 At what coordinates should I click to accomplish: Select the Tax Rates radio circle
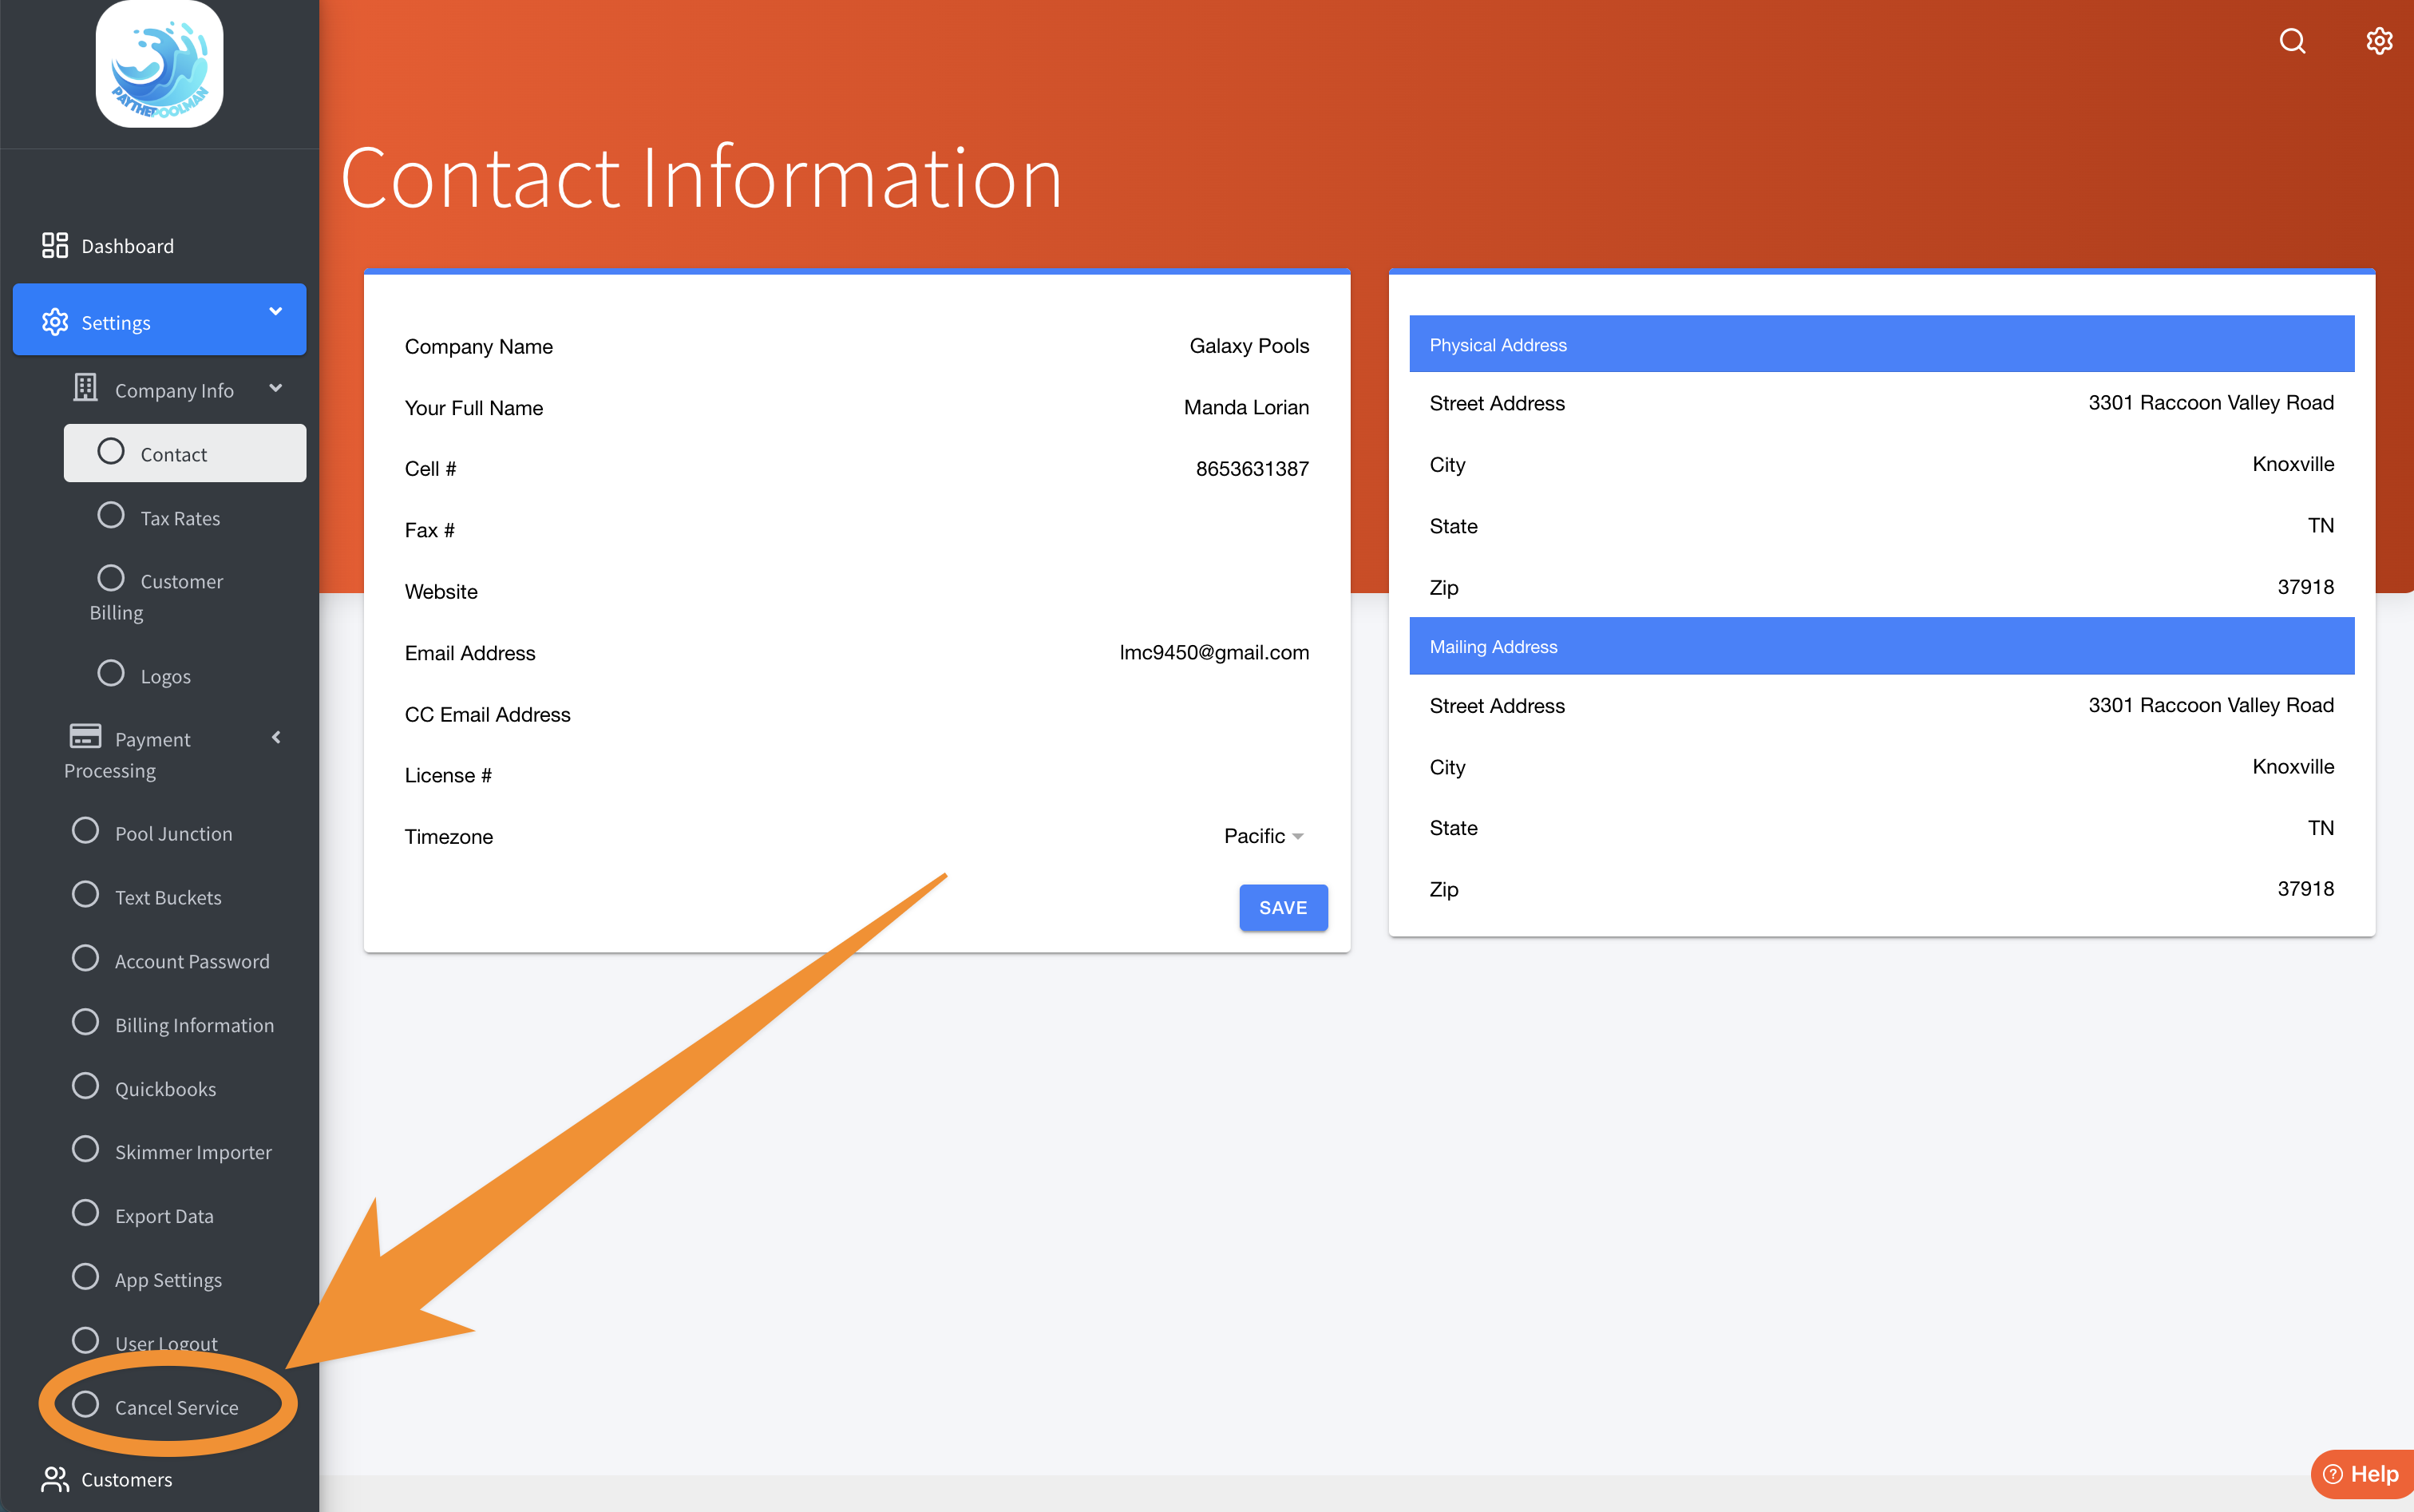111,516
